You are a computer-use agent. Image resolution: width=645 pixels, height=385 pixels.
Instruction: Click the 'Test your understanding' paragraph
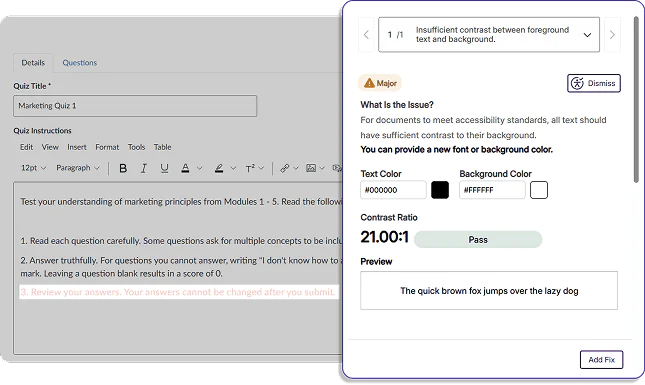[181, 202]
